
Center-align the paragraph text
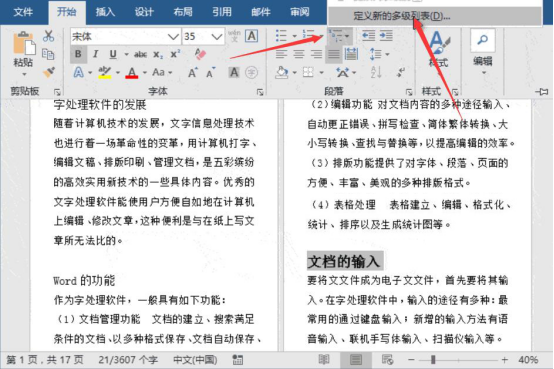tap(299, 54)
